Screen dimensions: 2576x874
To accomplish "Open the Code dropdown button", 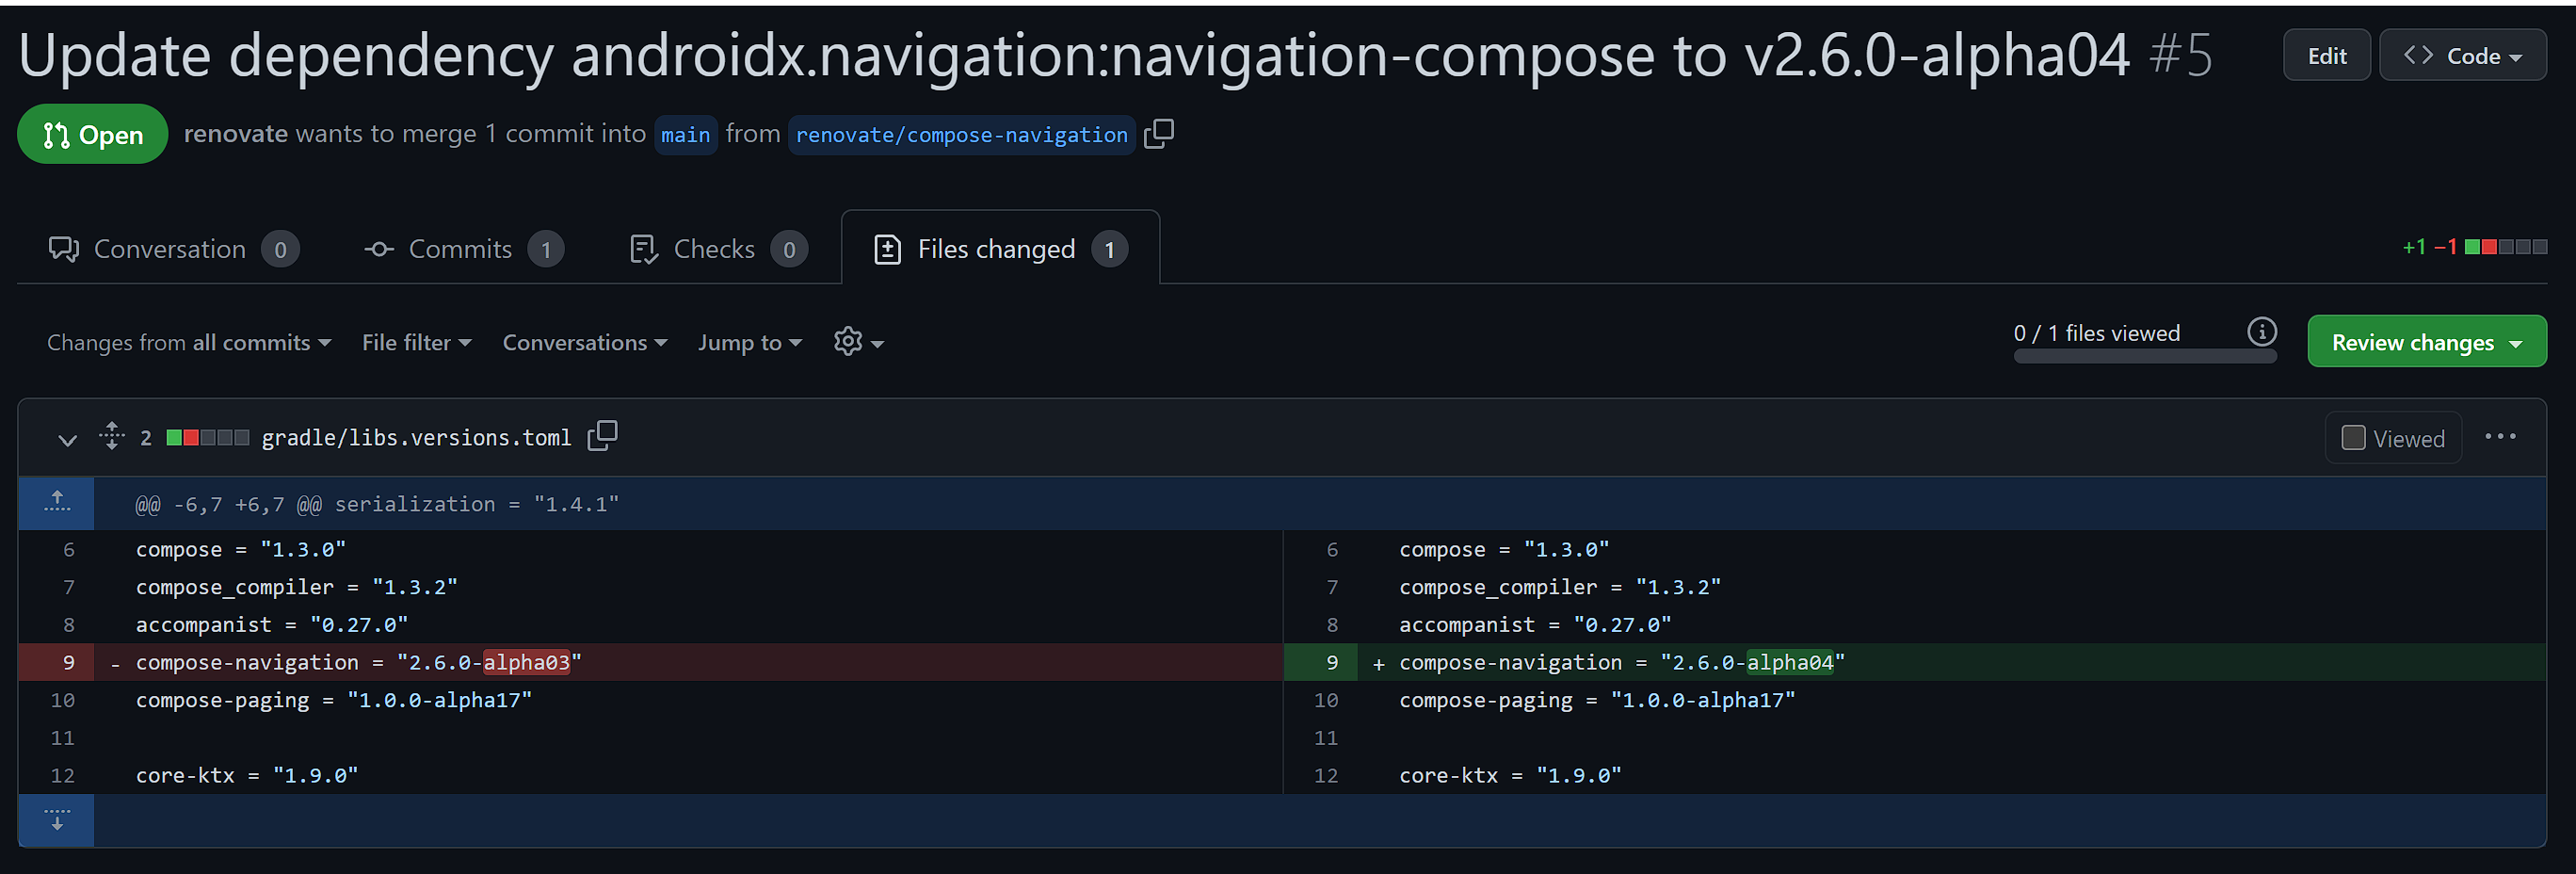I will pos(2462,56).
